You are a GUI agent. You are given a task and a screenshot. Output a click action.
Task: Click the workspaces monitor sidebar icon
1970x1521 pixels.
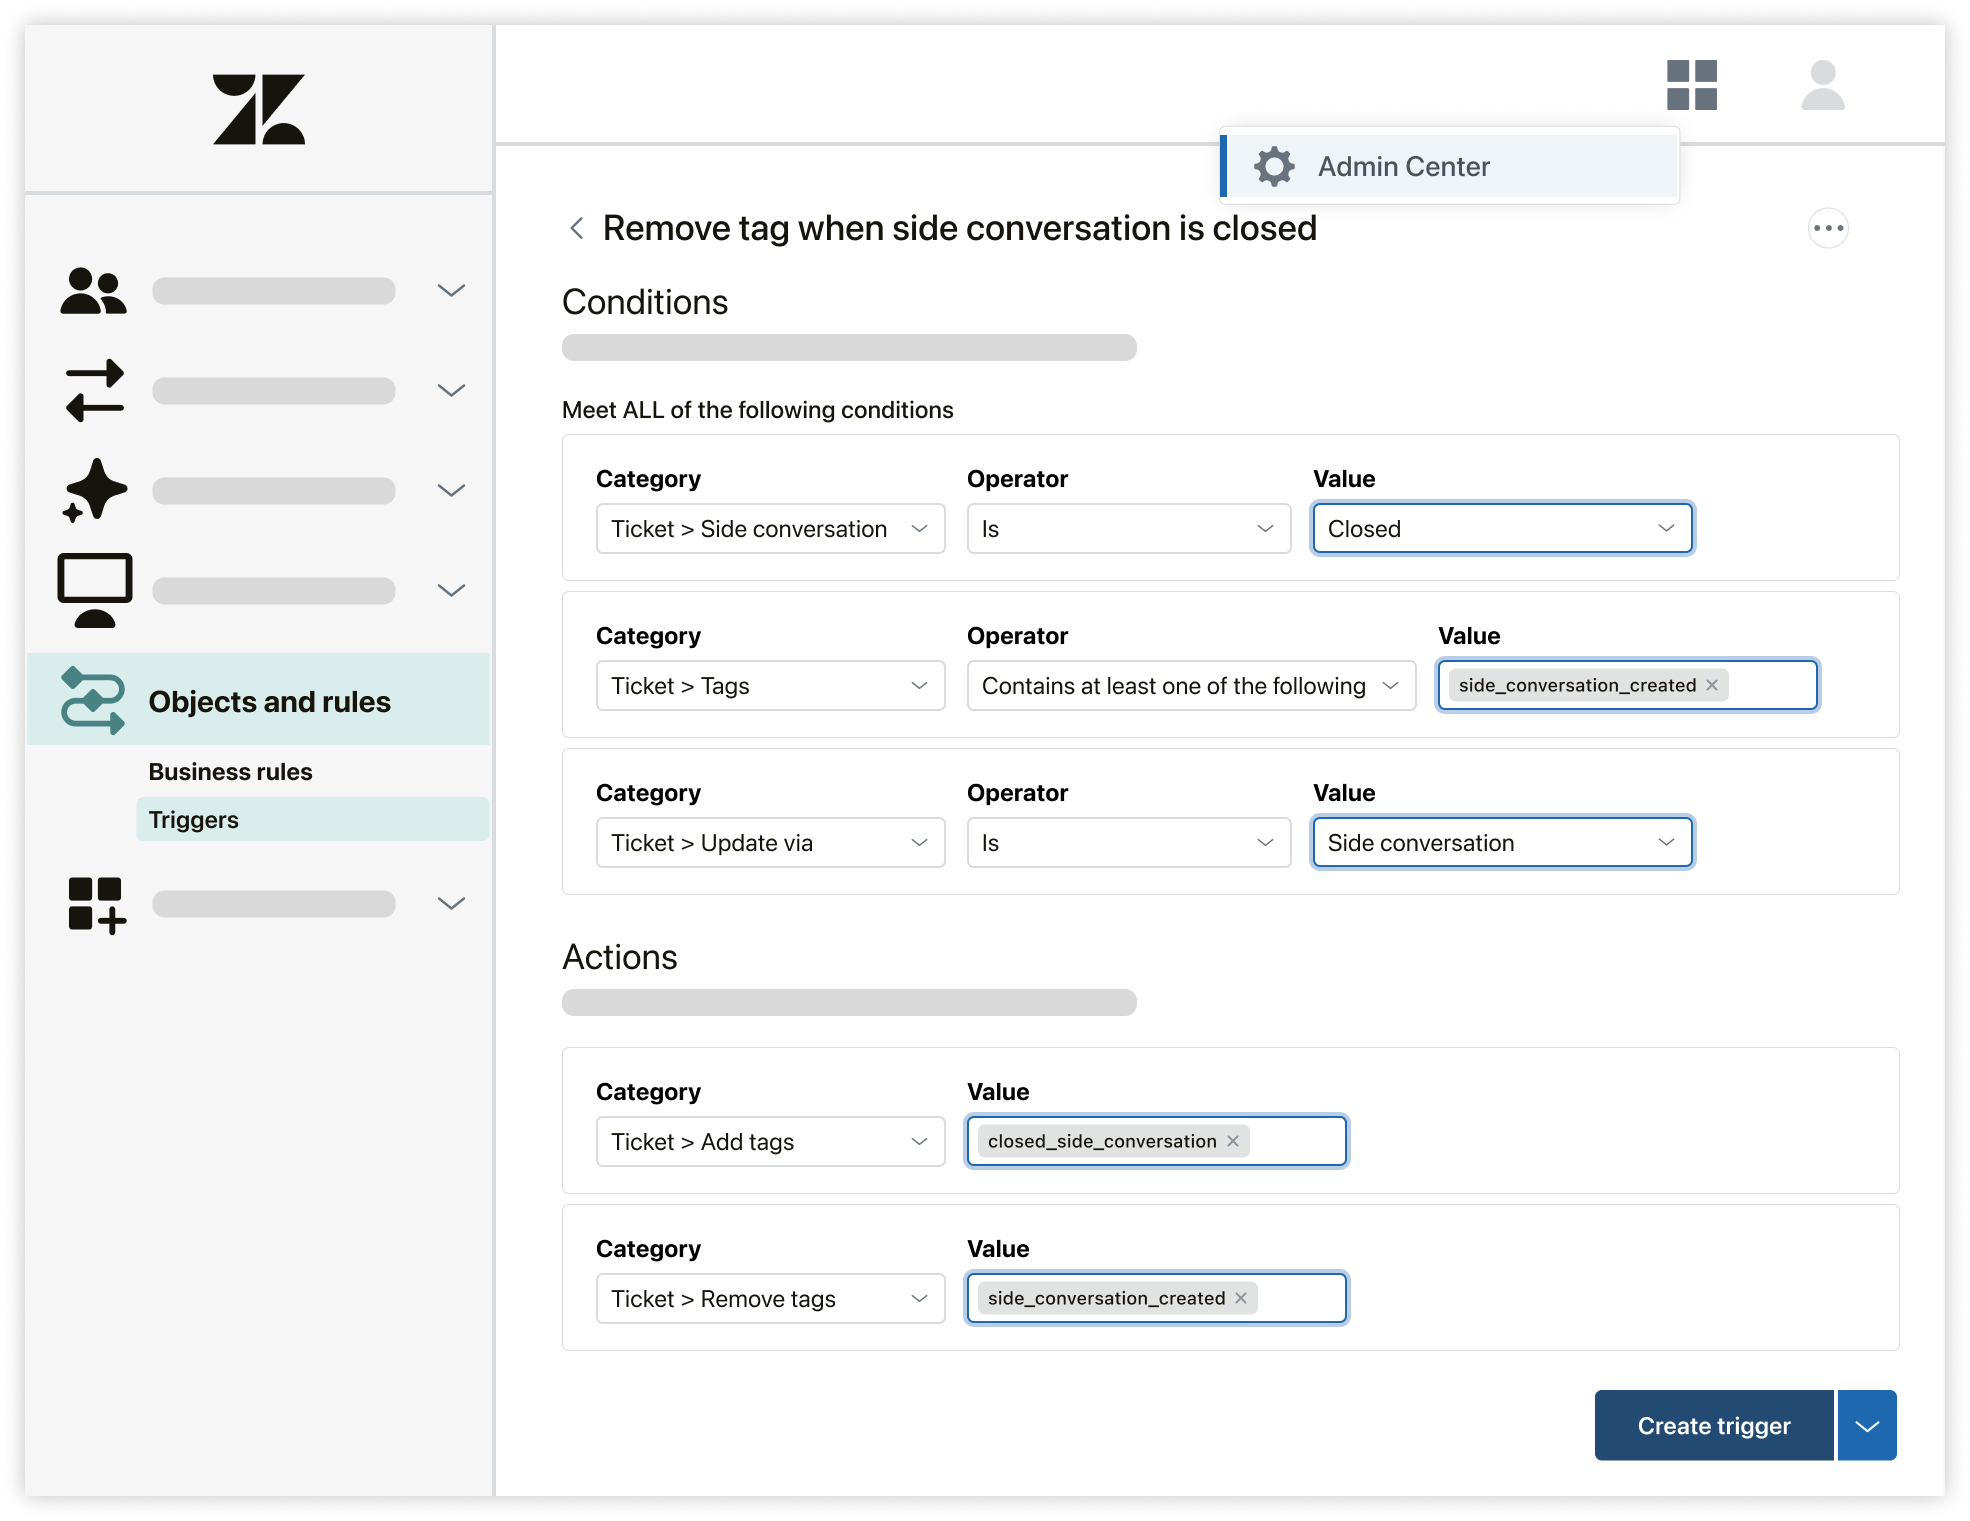pos(93,589)
